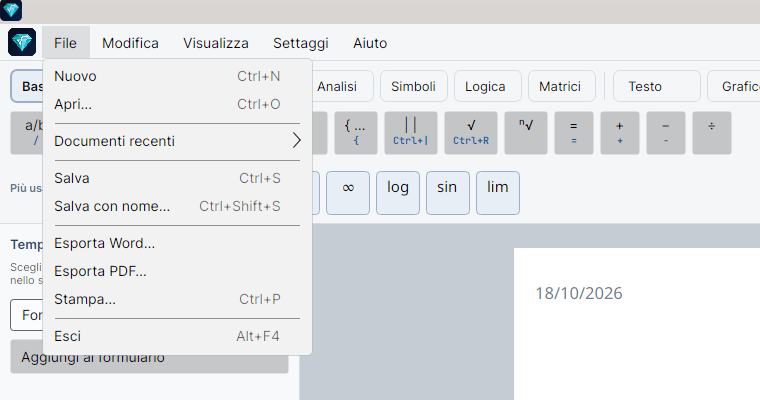Click the Aggiungi al formulario button

149,362
